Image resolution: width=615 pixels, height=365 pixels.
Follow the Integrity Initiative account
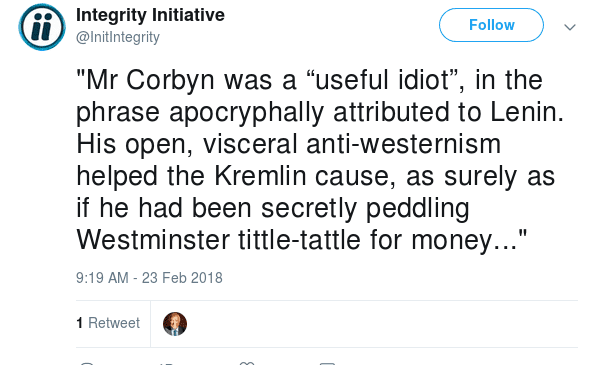click(x=491, y=25)
